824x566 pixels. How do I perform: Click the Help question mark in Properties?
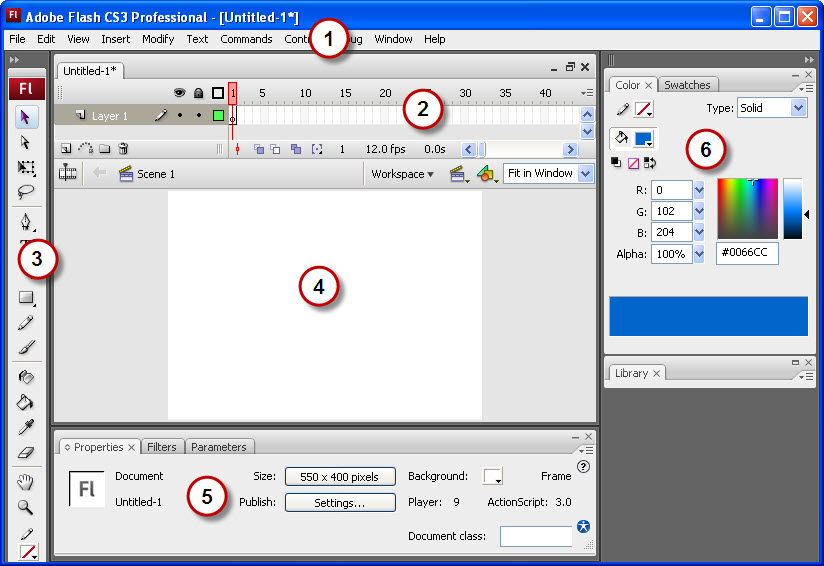[583, 467]
